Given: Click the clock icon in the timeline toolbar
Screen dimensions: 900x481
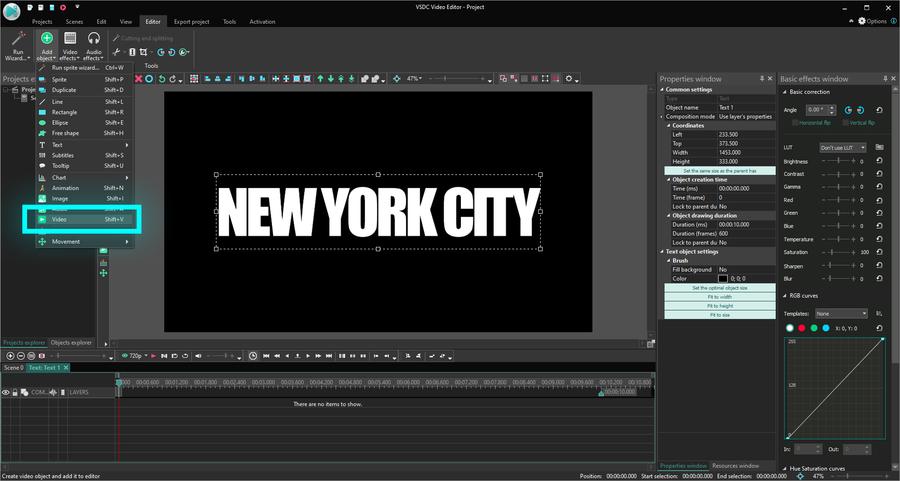Looking at the screenshot, I should (x=253, y=356).
